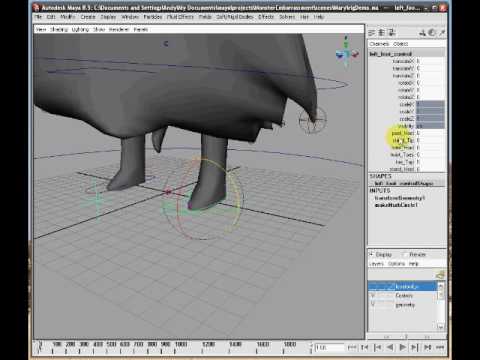The height and width of the screenshot is (360, 480).
Task: Click the current time input field
Action: [329, 348]
